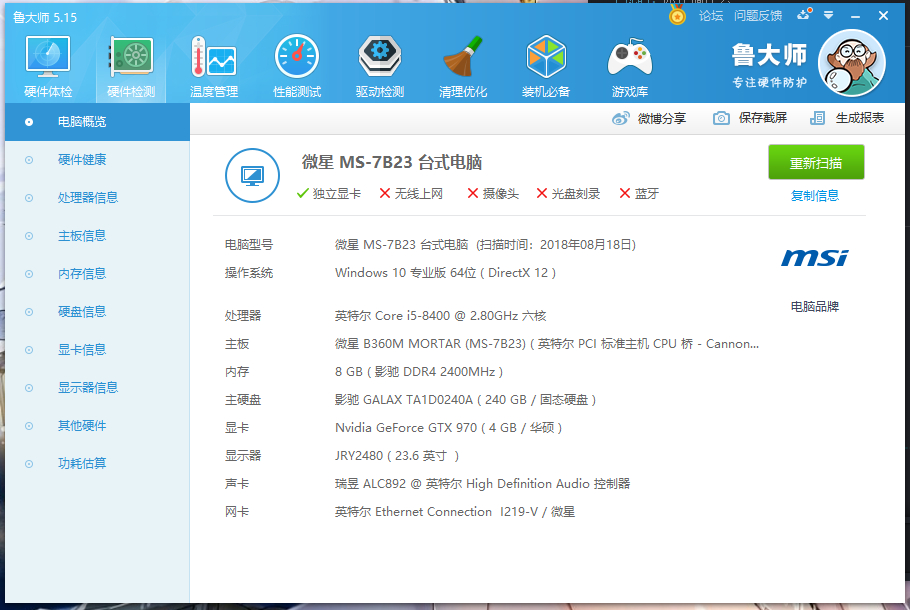Open the title bar dropdown menu arrow
The width and height of the screenshot is (910, 610).
tap(829, 15)
